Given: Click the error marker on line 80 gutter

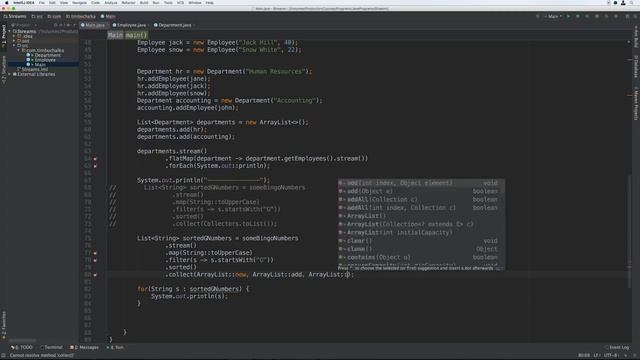Looking at the screenshot, I should click(x=95, y=275).
